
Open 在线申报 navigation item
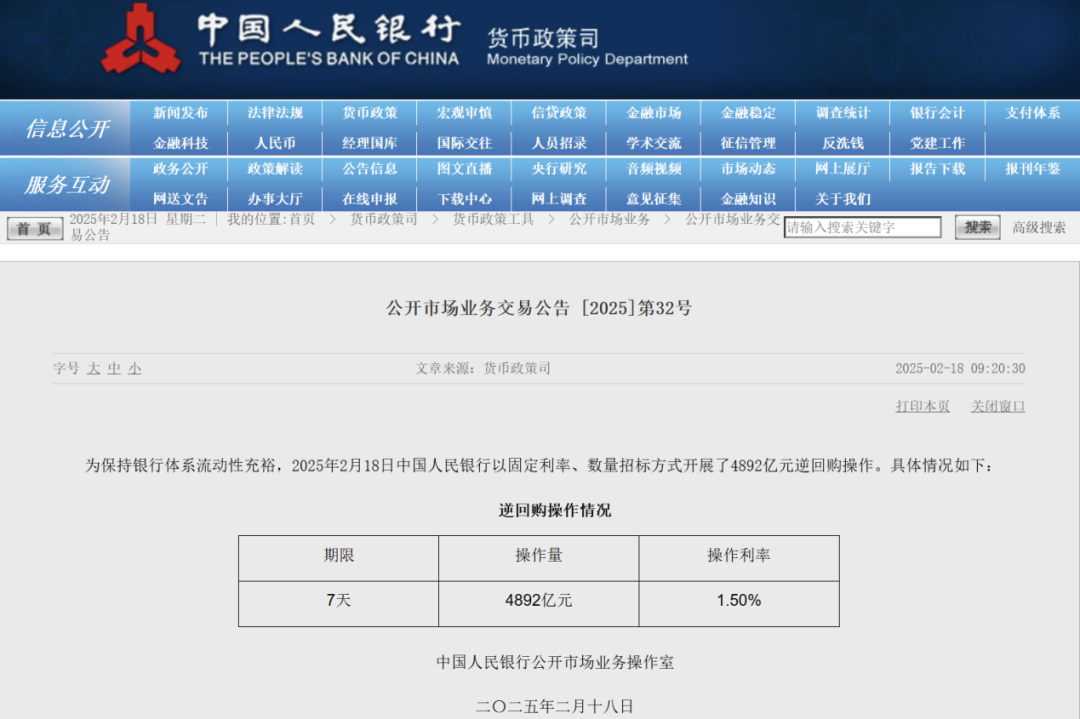point(370,199)
